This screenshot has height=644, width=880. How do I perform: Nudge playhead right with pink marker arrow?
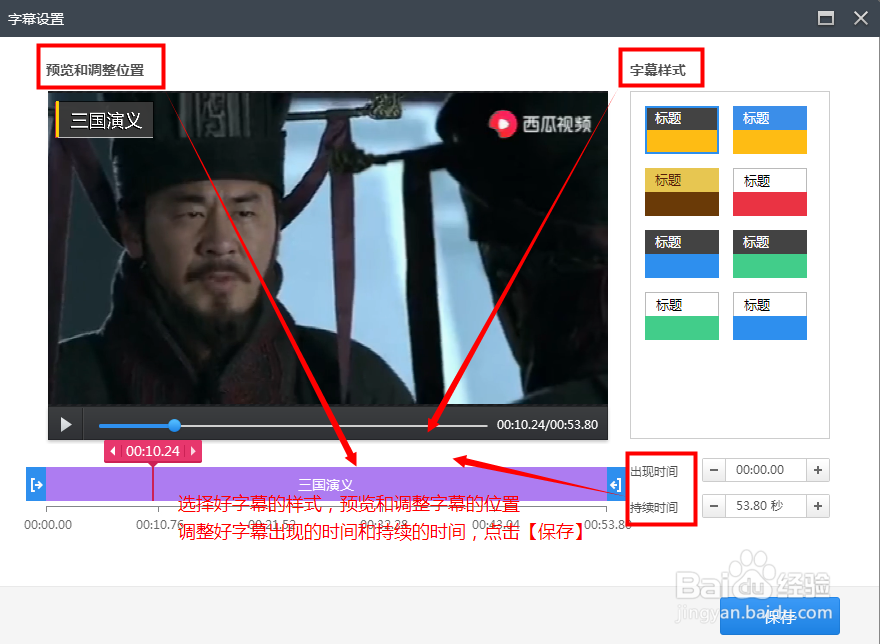coord(193,451)
